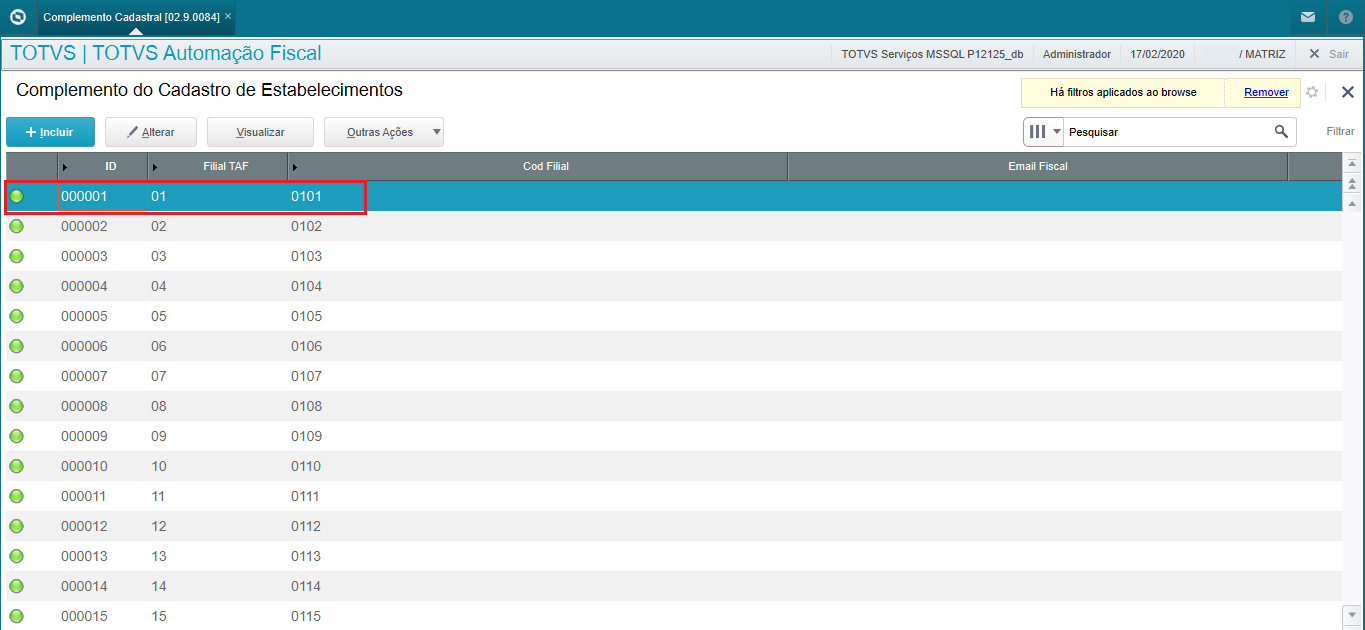The image size is (1365, 630).
Task: Open the search column selector icon
Action: tap(1044, 132)
